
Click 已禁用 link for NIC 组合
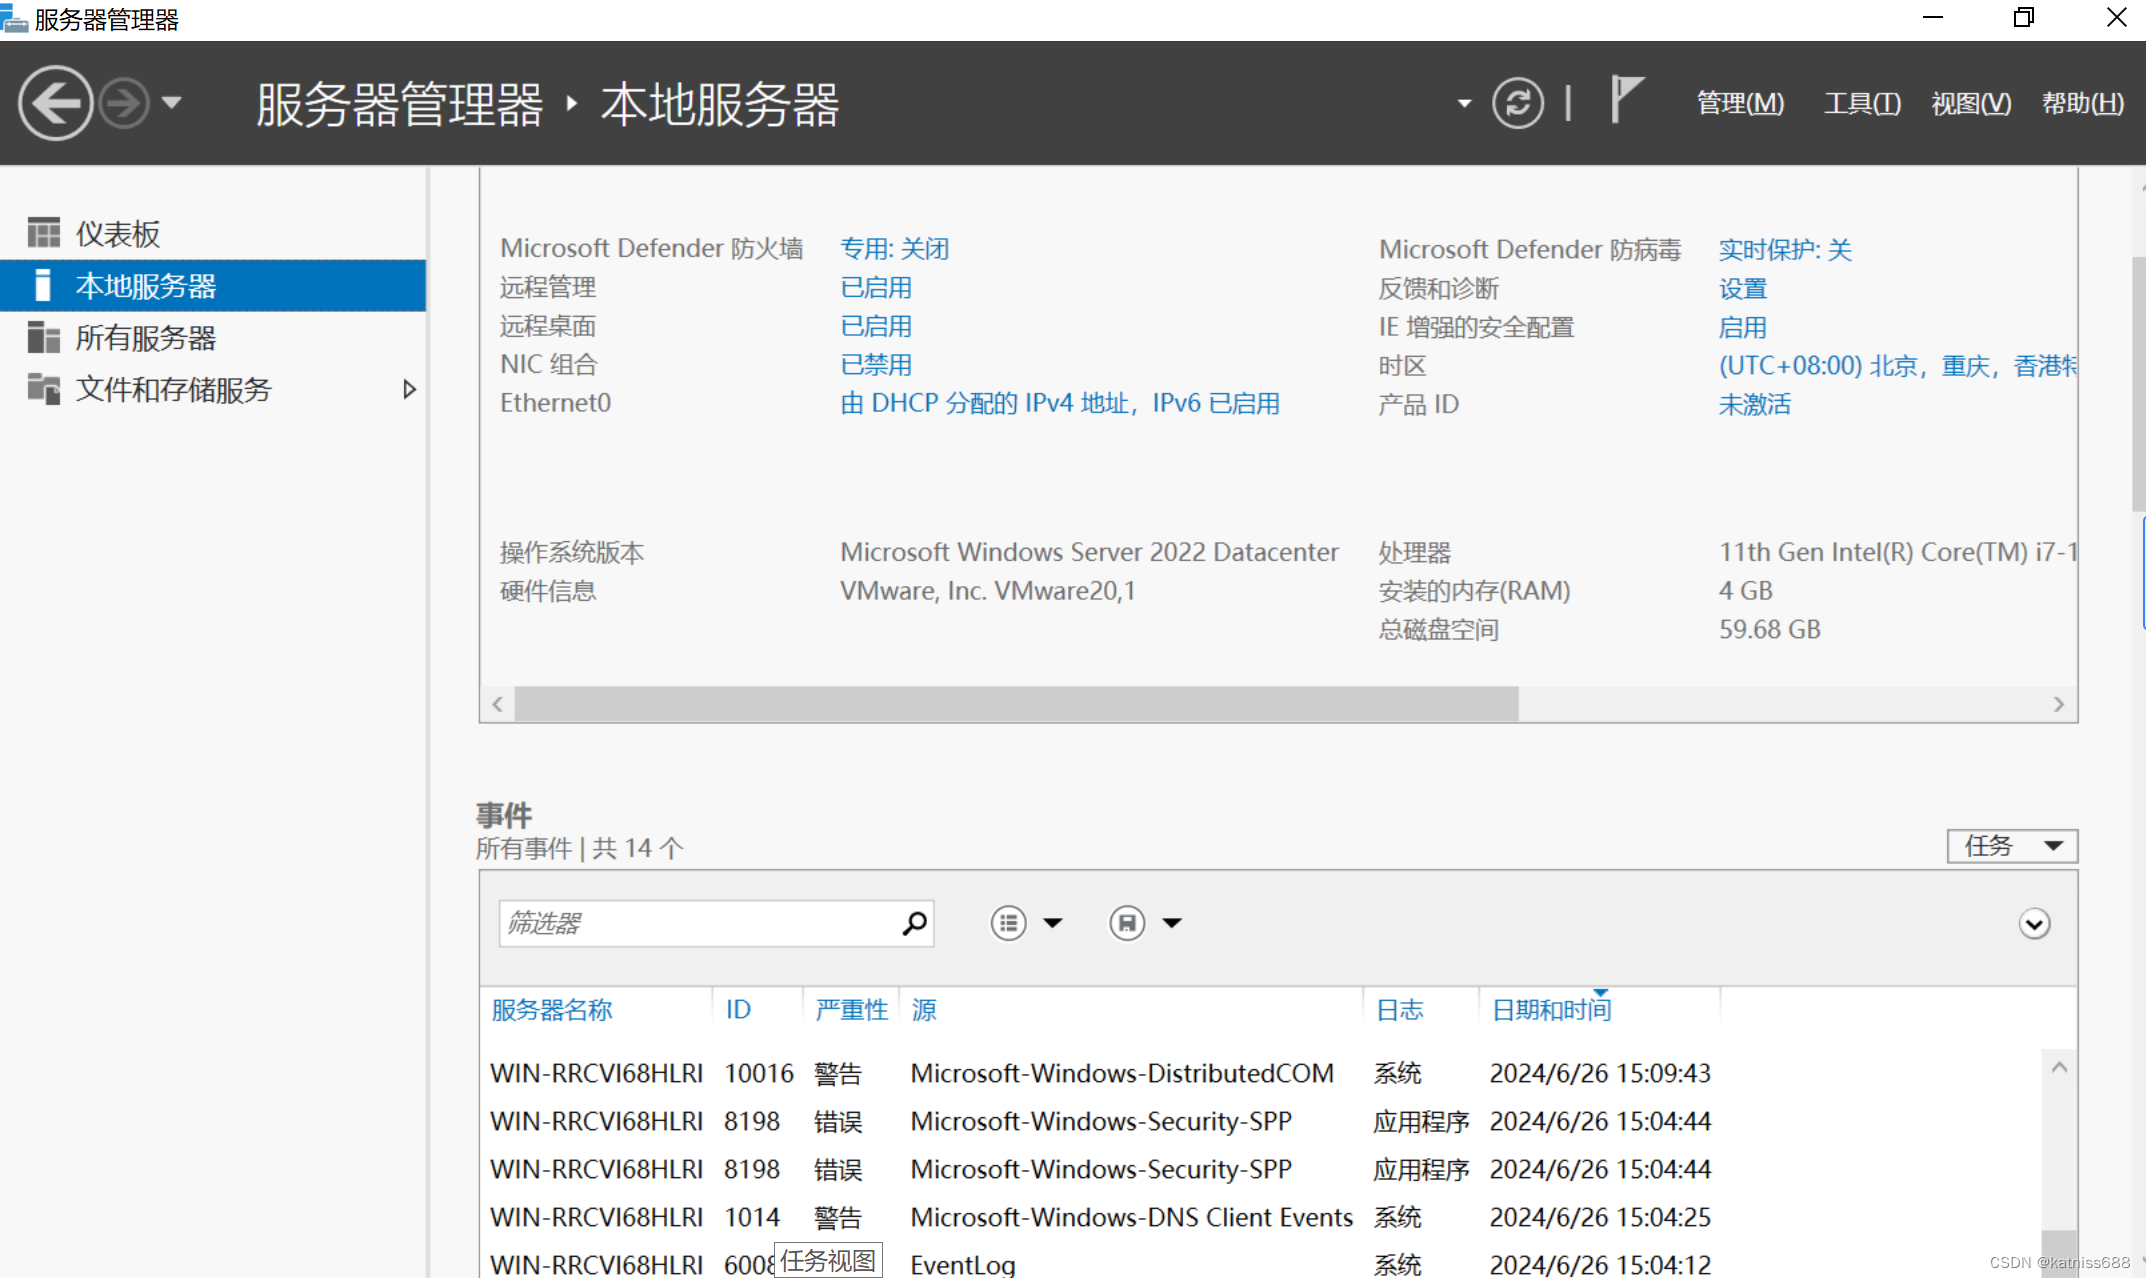point(876,364)
